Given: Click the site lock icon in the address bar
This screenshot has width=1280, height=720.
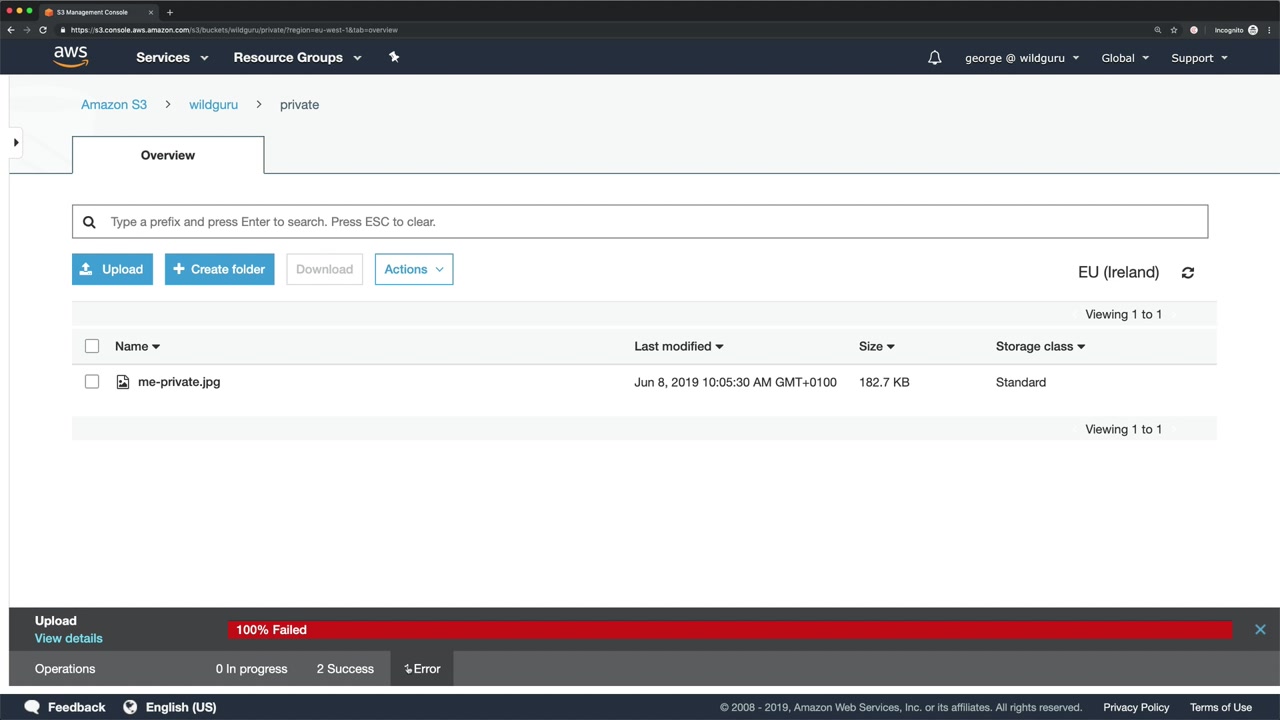Looking at the screenshot, I should 63,30.
